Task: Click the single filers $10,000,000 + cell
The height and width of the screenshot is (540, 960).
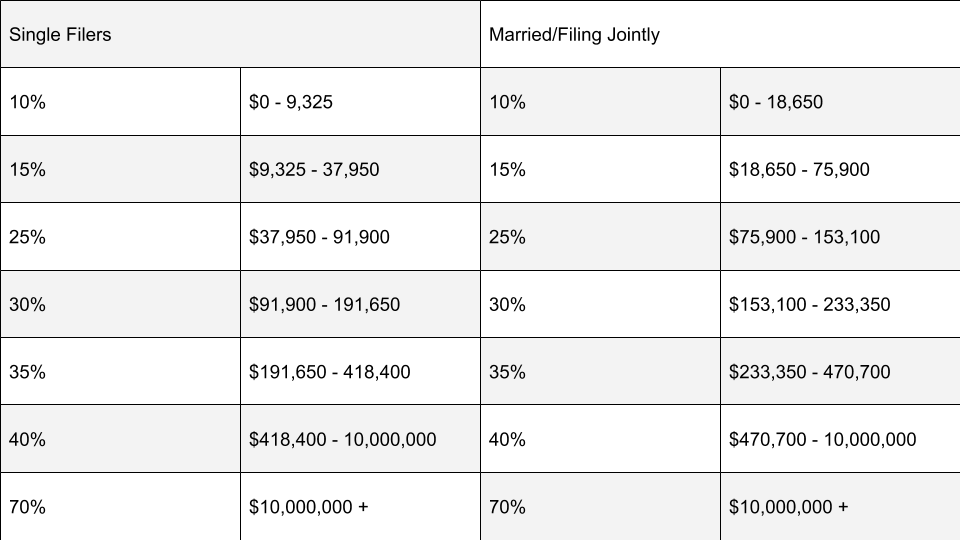Action: point(360,506)
